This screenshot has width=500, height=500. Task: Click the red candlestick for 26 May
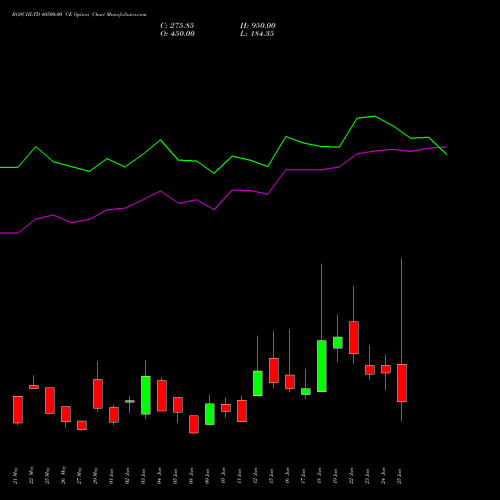66,414
